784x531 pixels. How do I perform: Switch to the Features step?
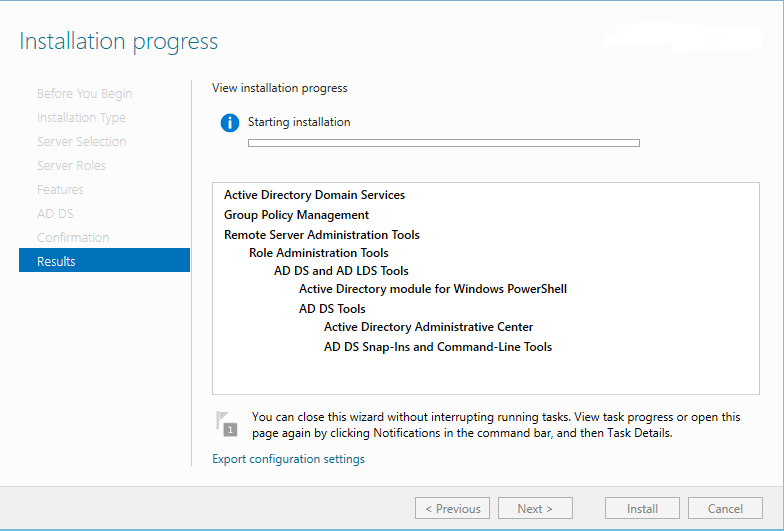point(60,189)
